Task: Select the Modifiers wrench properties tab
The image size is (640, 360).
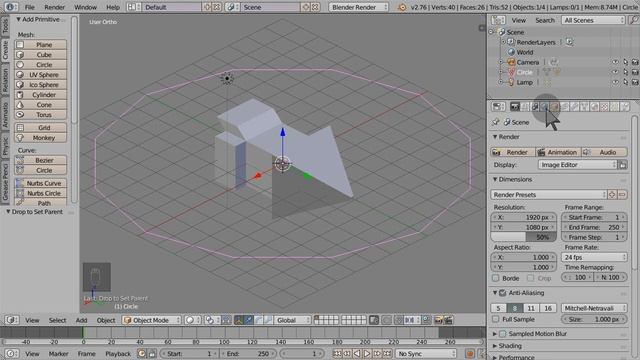Action: [575, 107]
